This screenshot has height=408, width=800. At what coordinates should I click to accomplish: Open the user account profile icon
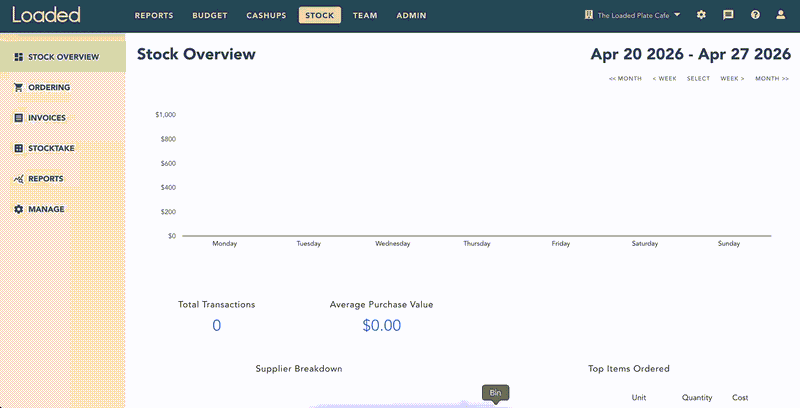coord(781,15)
